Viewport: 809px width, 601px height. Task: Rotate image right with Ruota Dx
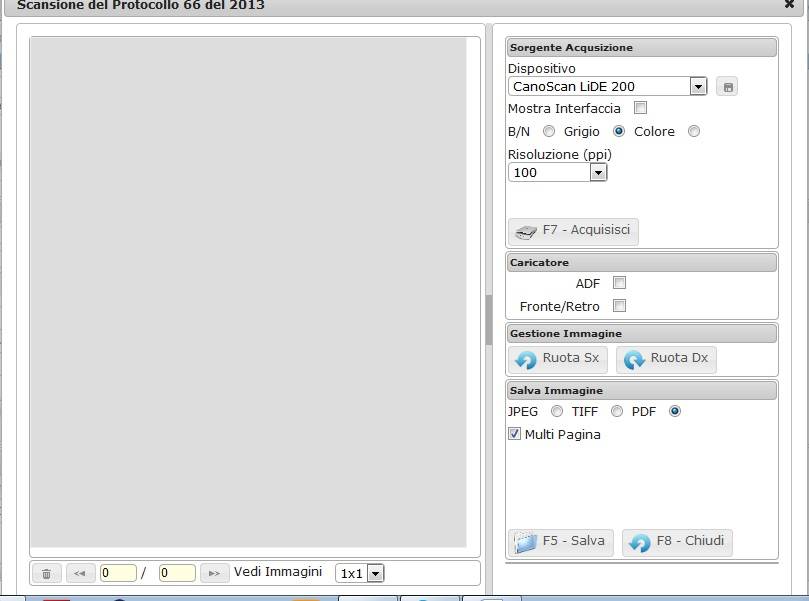666,359
